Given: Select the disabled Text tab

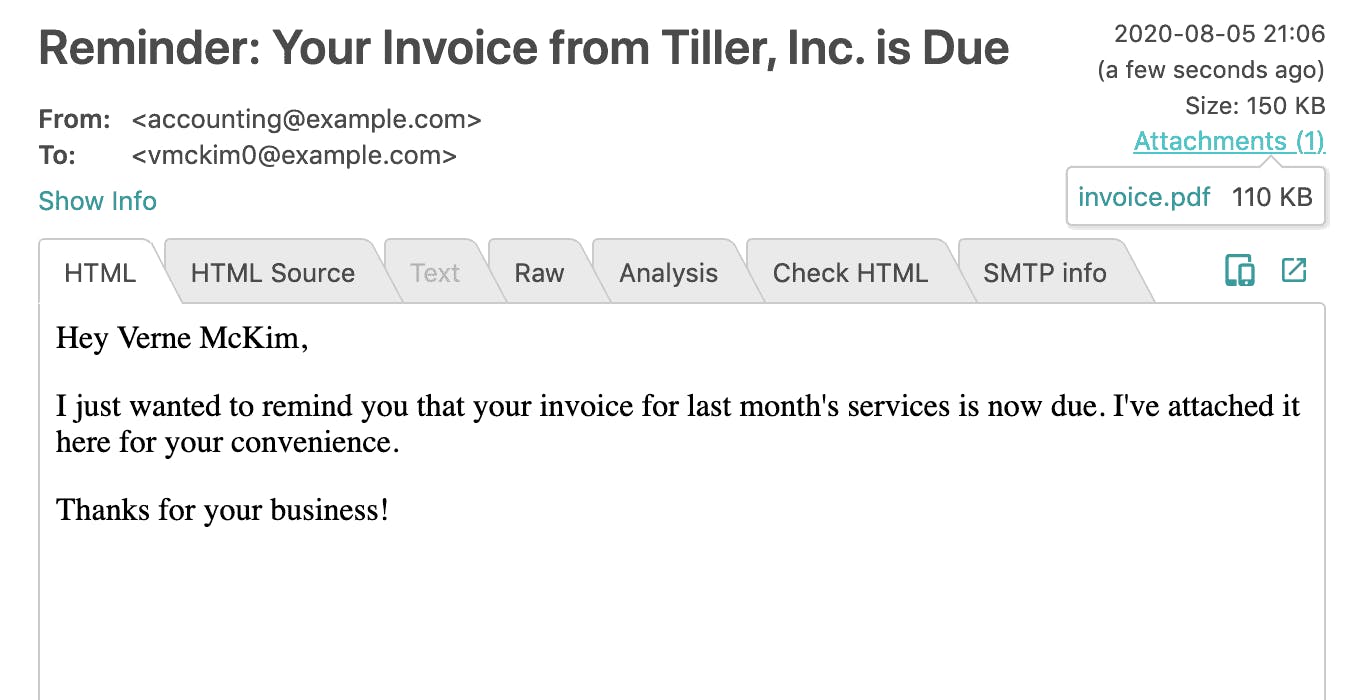Looking at the screenshot, I should [435, 273].
